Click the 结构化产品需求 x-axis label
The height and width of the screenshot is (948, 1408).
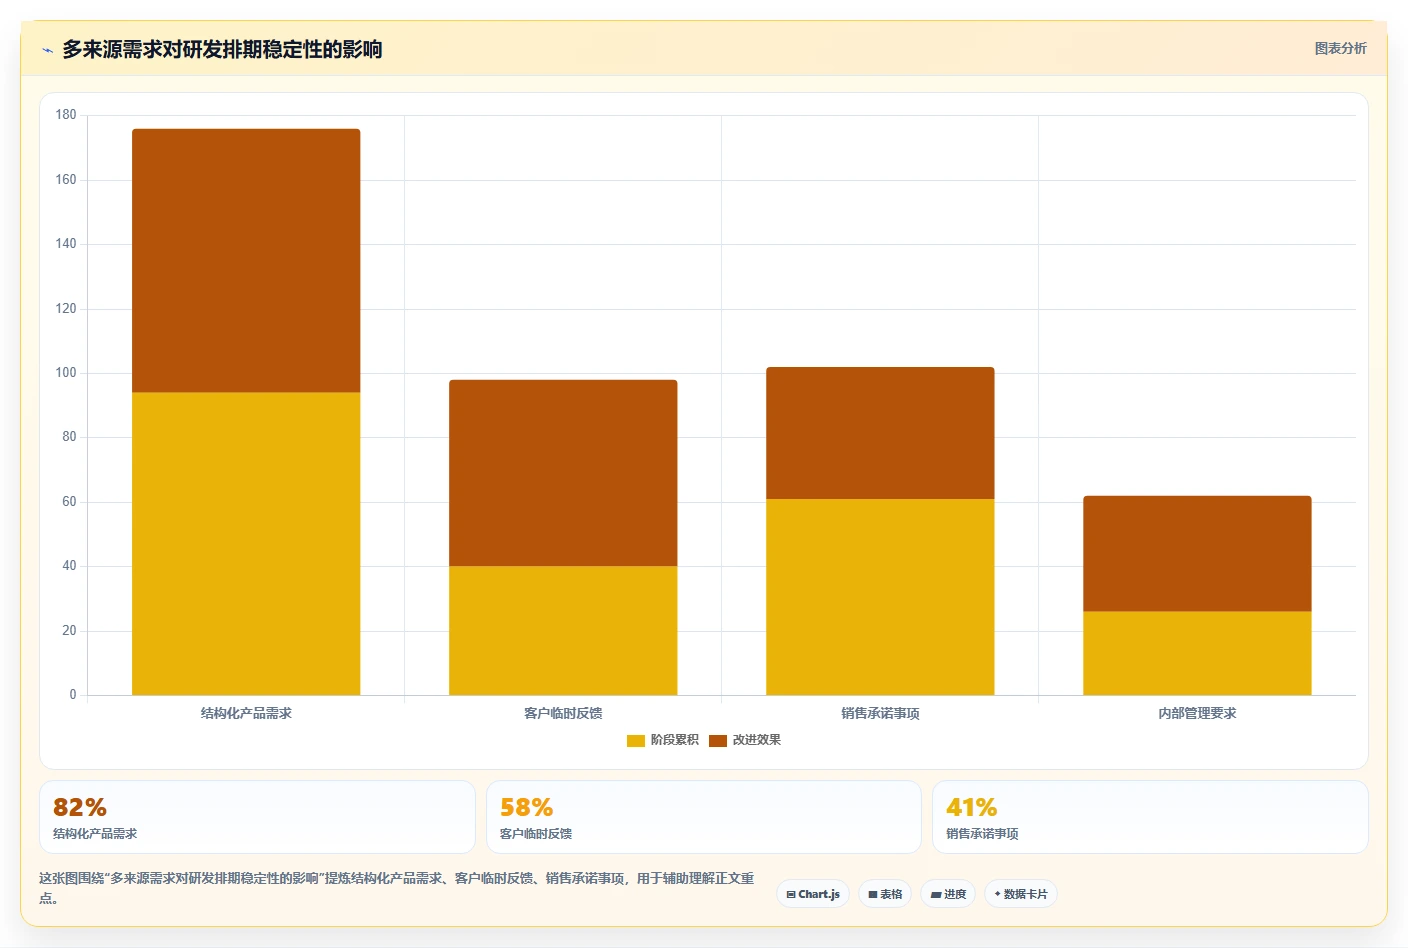coord(246,713)
